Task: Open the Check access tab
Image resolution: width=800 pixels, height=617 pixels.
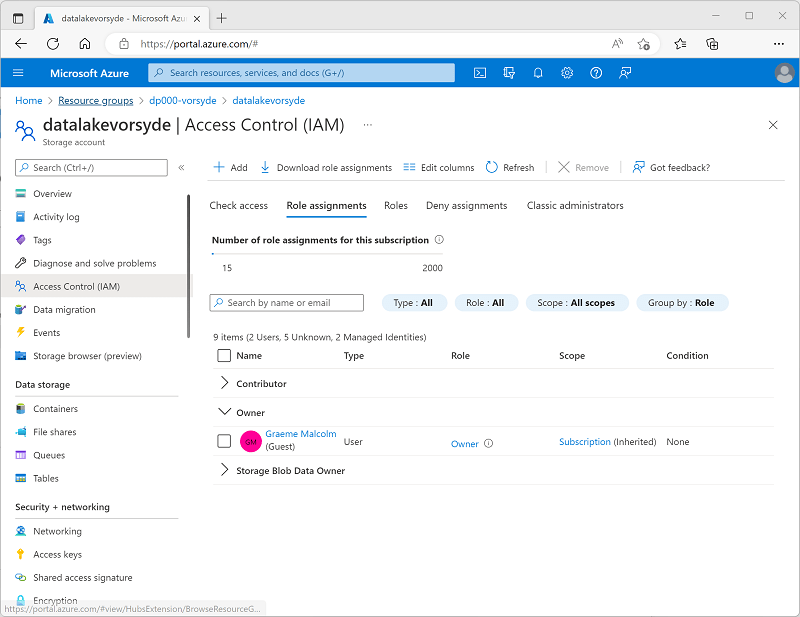Action: pyautogui.click(x=238, y=205)
